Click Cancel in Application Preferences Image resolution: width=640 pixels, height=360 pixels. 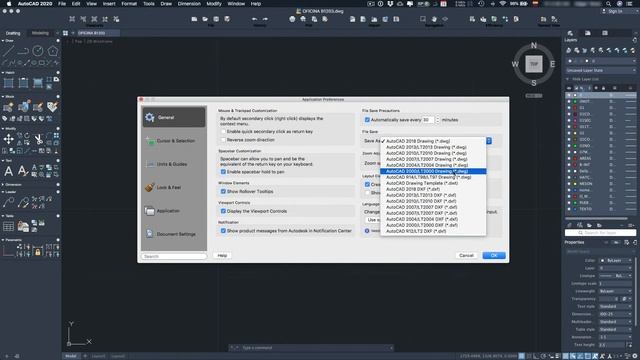point(466,256)
